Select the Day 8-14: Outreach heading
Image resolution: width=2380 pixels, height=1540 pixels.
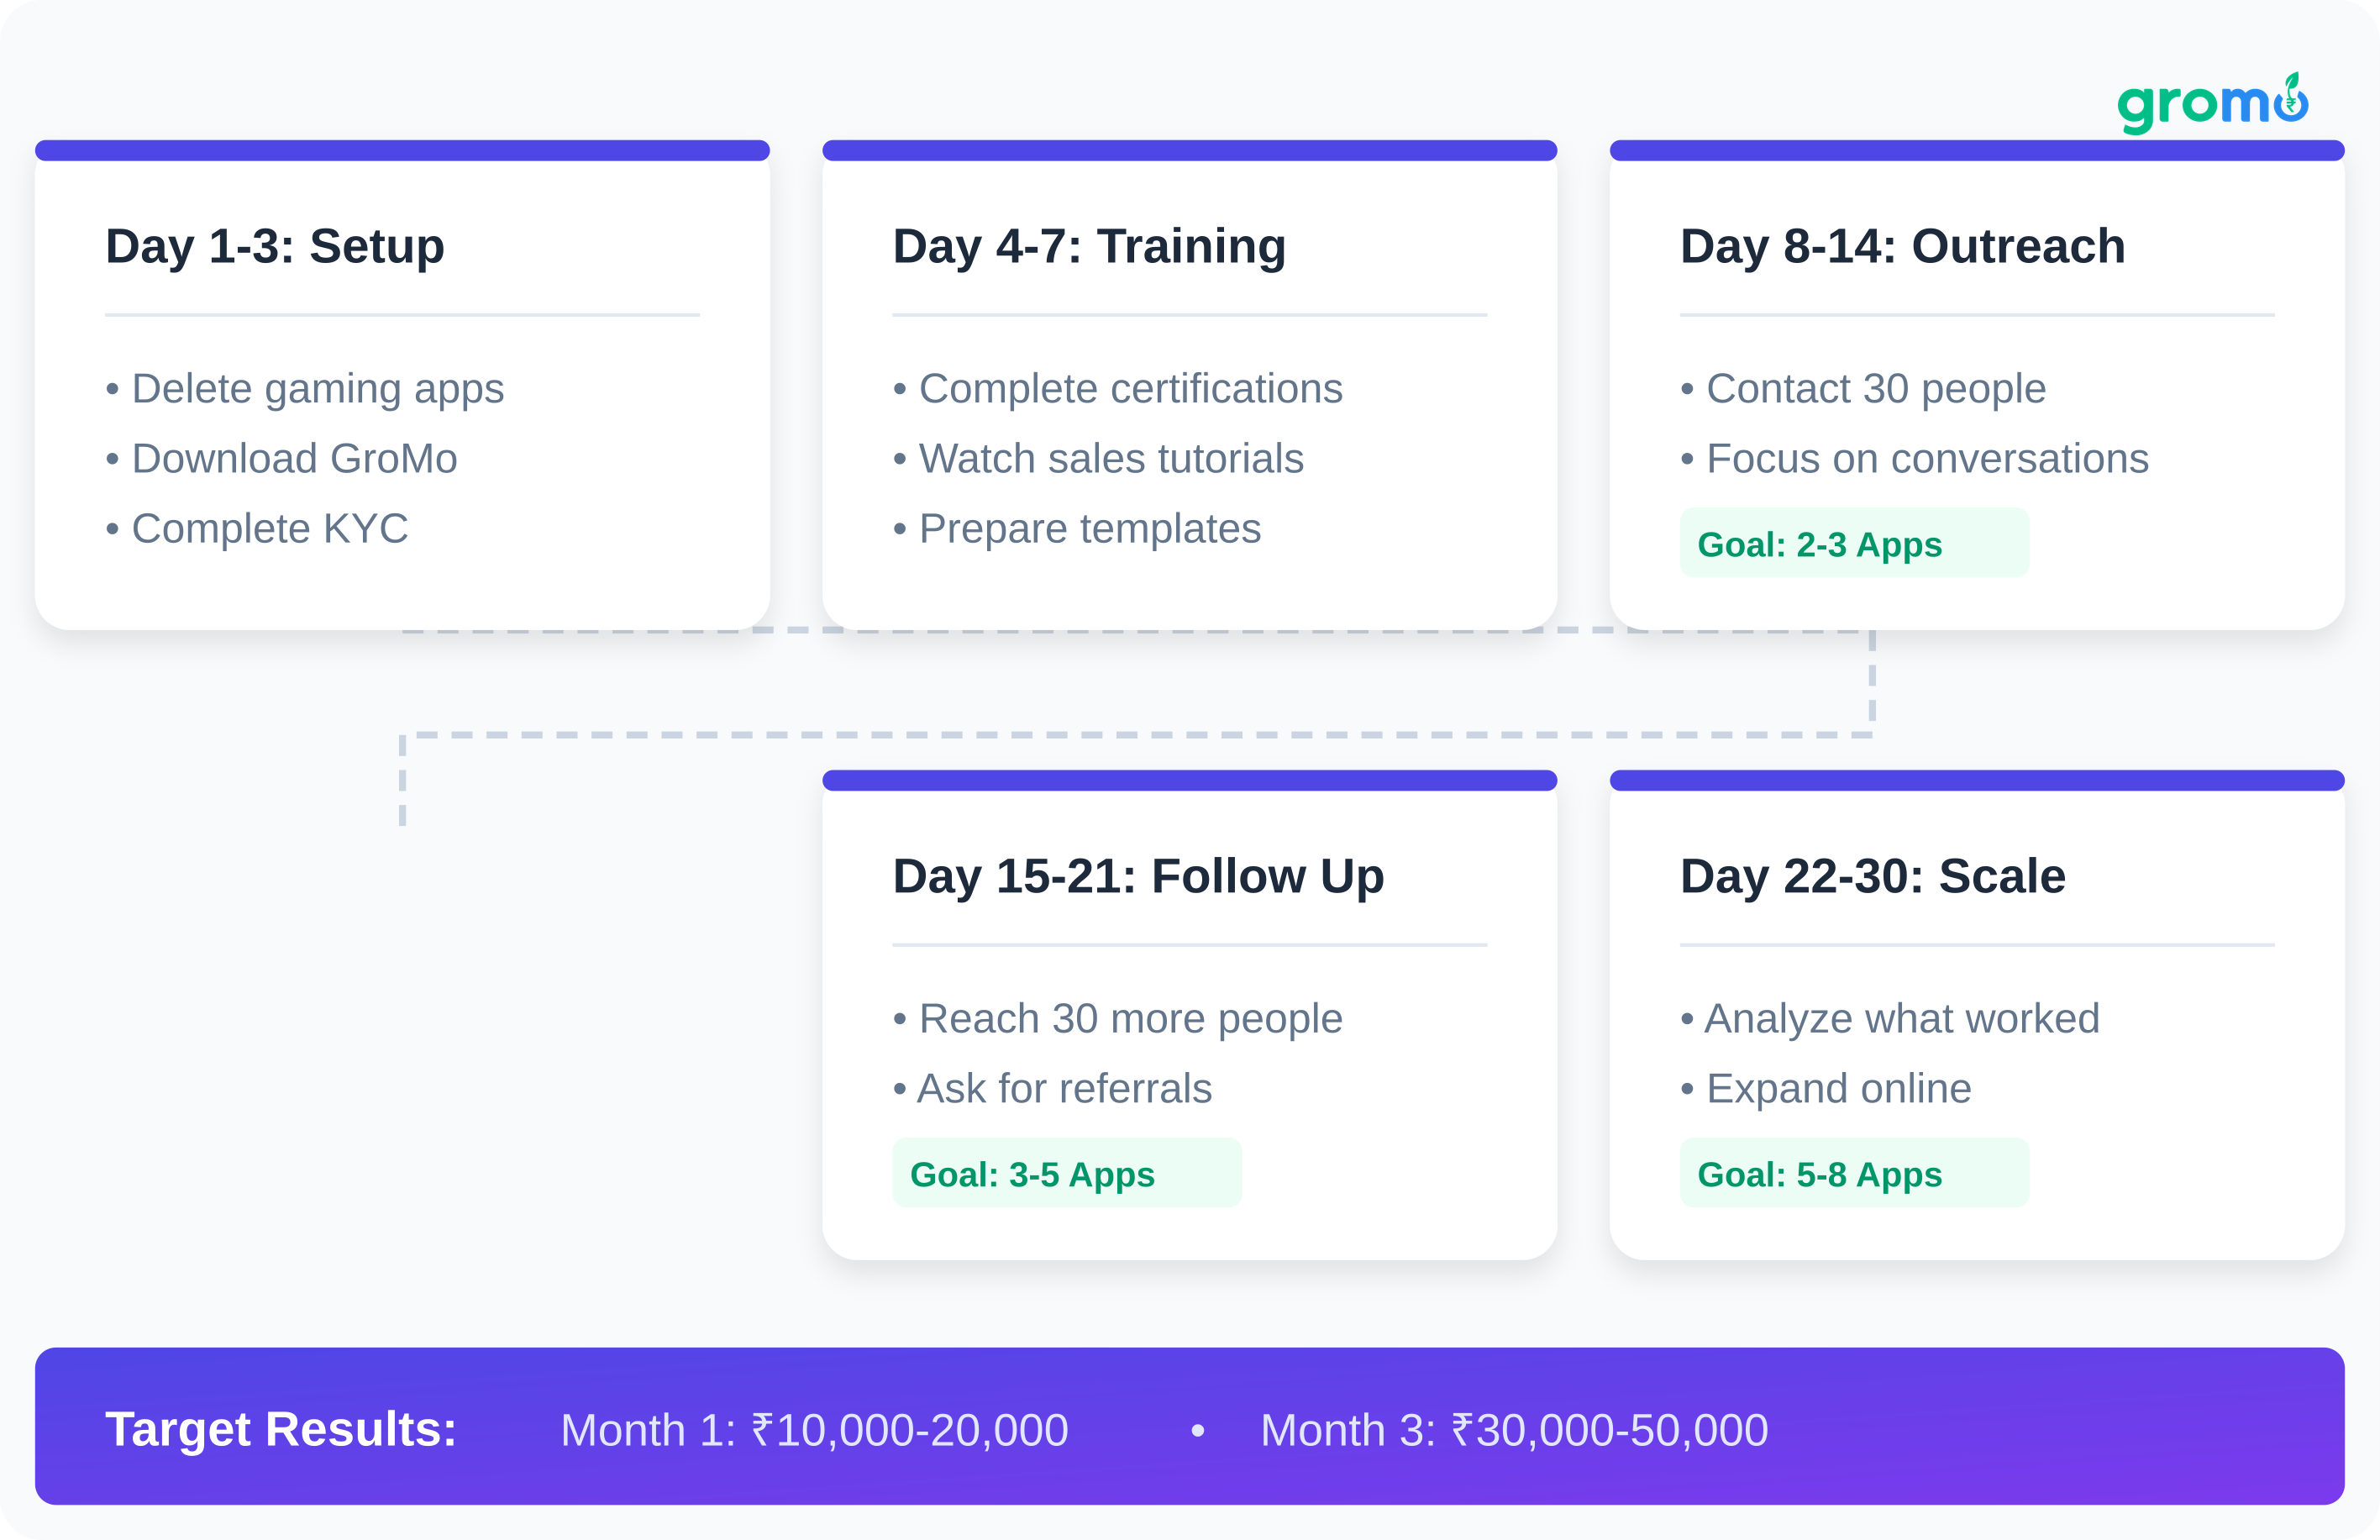point(1902,246)
